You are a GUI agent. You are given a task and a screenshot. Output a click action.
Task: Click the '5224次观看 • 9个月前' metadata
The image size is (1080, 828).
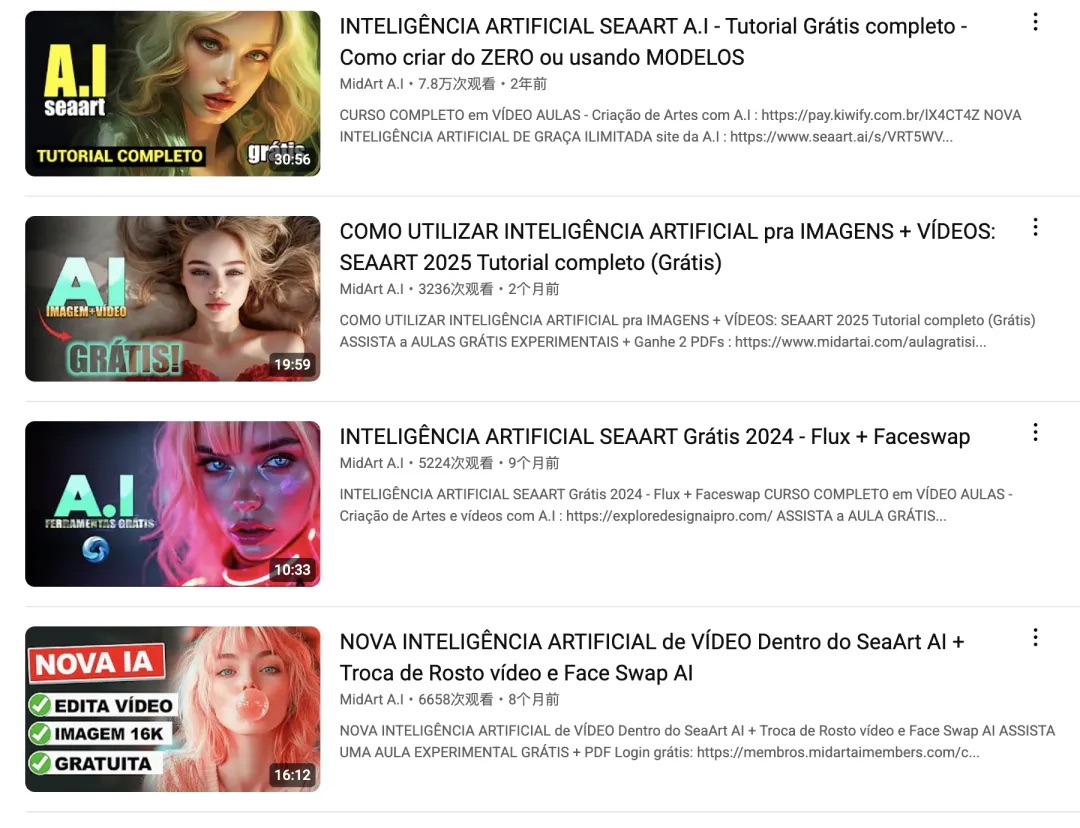pyautogui.click(x=488, y=463)
